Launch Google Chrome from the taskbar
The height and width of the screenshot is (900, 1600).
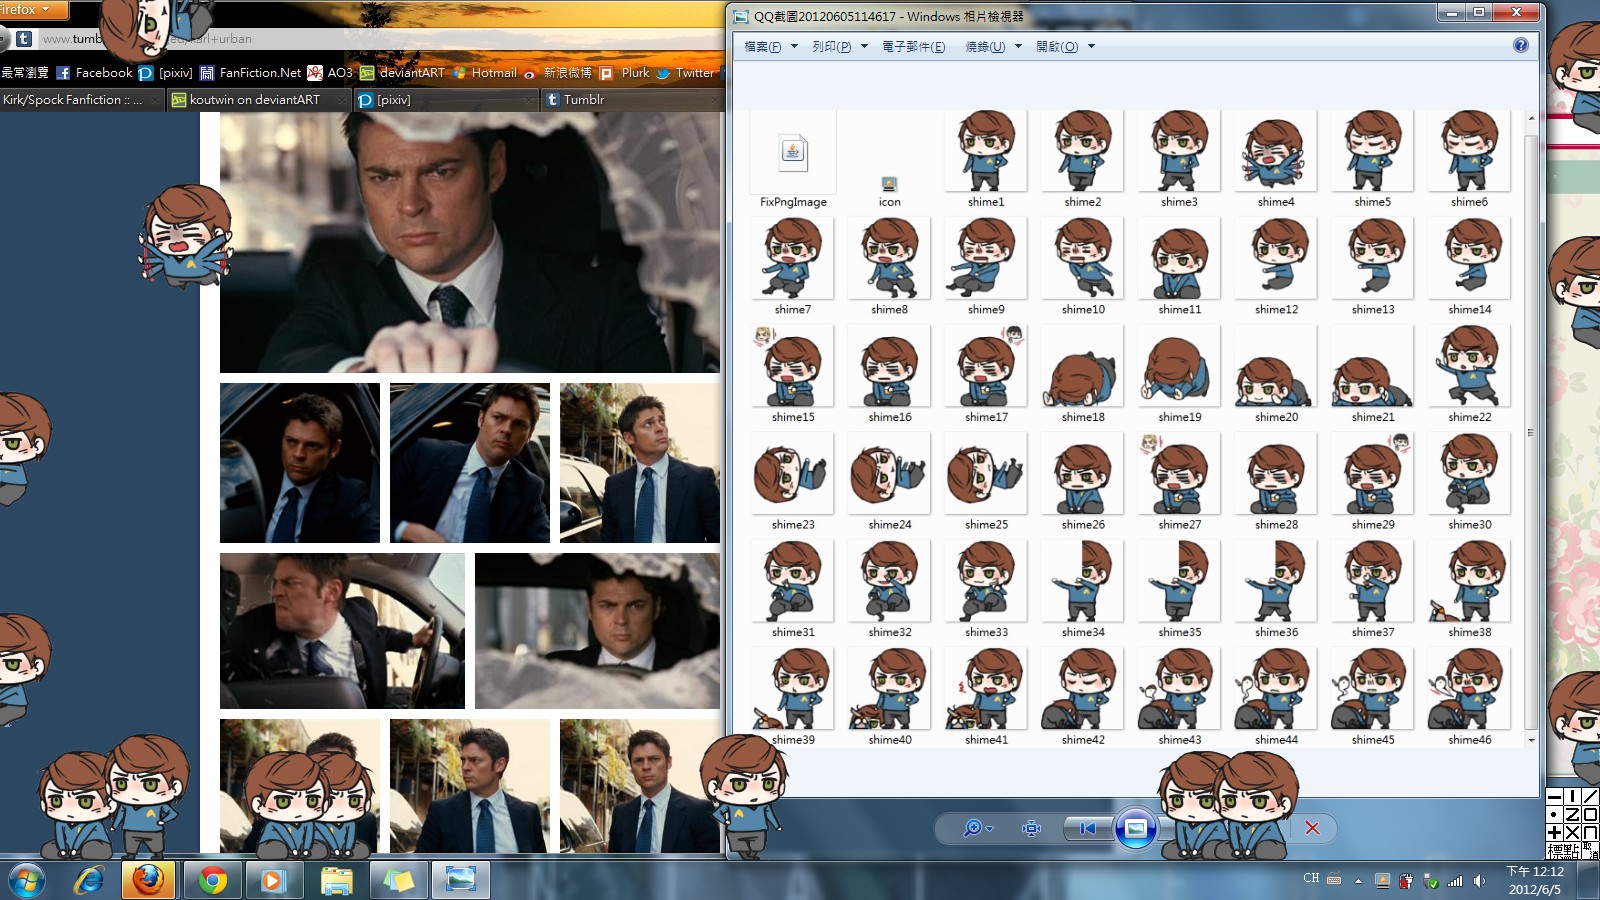(212, 881)
